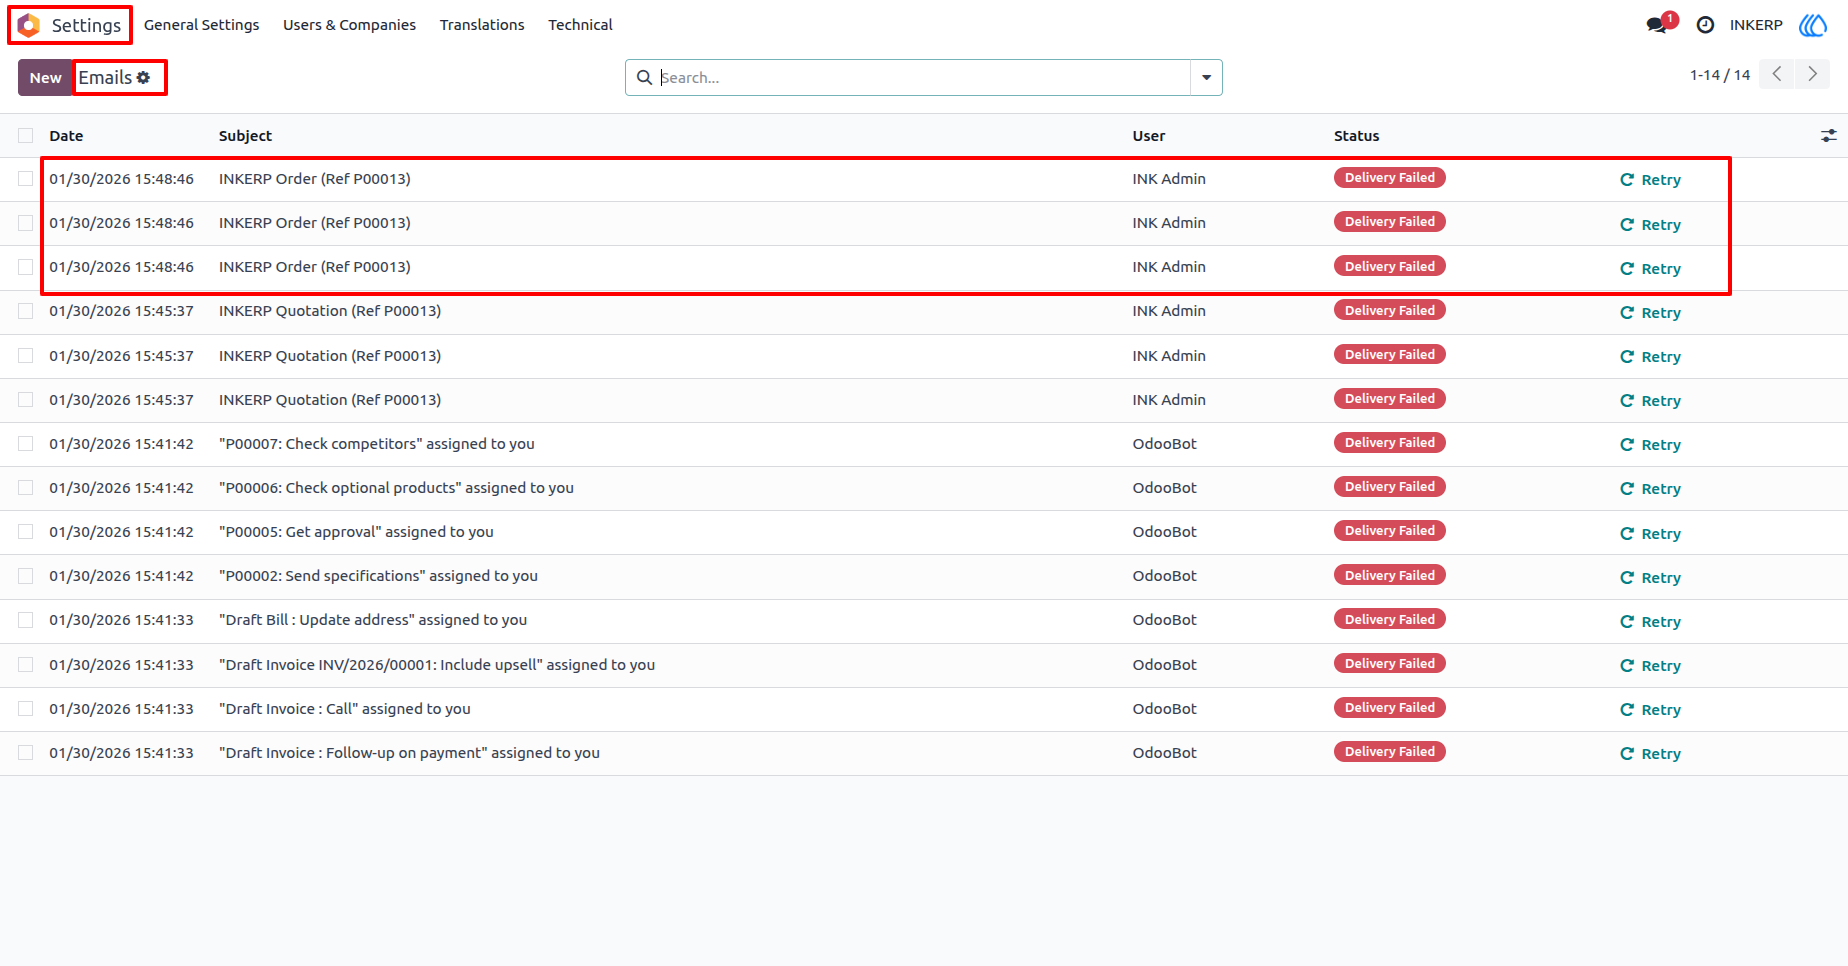The width and height of the screenshot is (1848, 966).
Task: Sort by the Subject column header
Action: pyautogui.click(x=245, y=136)
